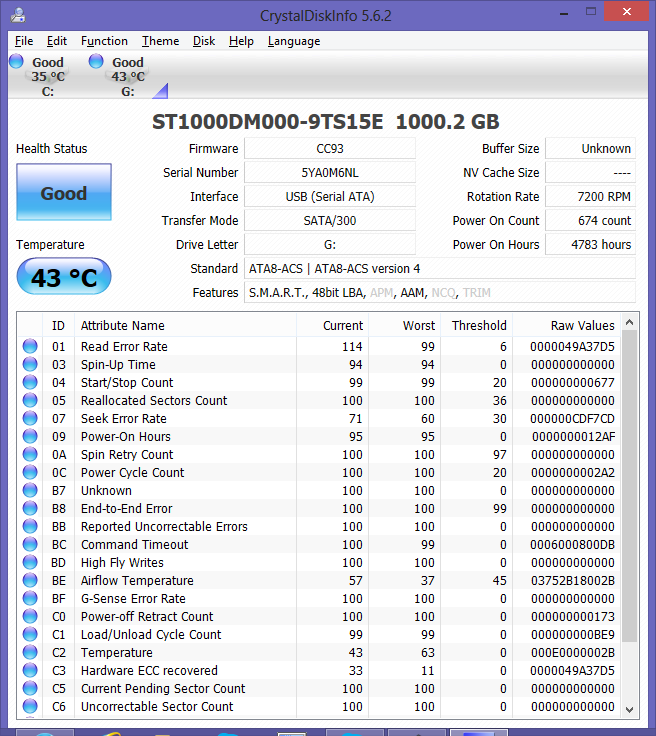This screenshot has height=736, width=656.
Task: Open the Help menu
Action: click(x=241, y=41)
